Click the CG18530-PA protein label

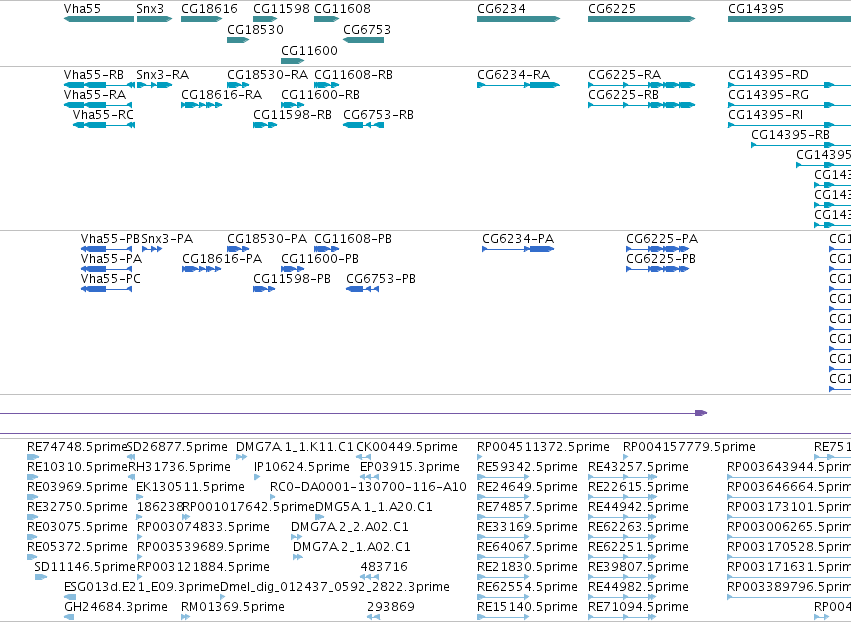pyautogui.click(x=266, y=239)
